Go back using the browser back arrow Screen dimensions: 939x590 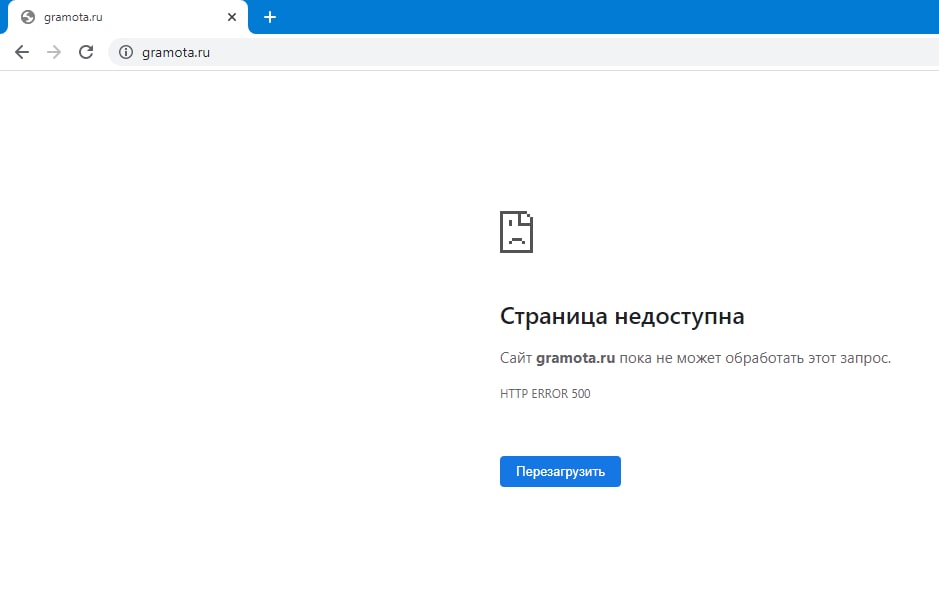coord(22,52)
